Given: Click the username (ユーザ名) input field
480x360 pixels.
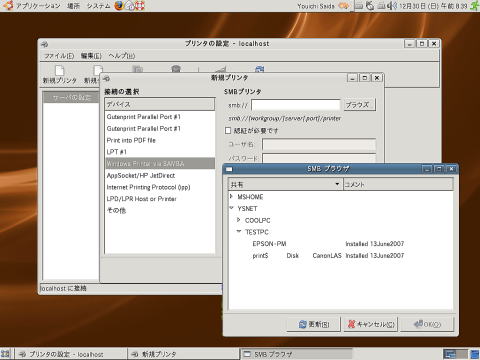Looking at the screenshot, I should click(319, 145).
